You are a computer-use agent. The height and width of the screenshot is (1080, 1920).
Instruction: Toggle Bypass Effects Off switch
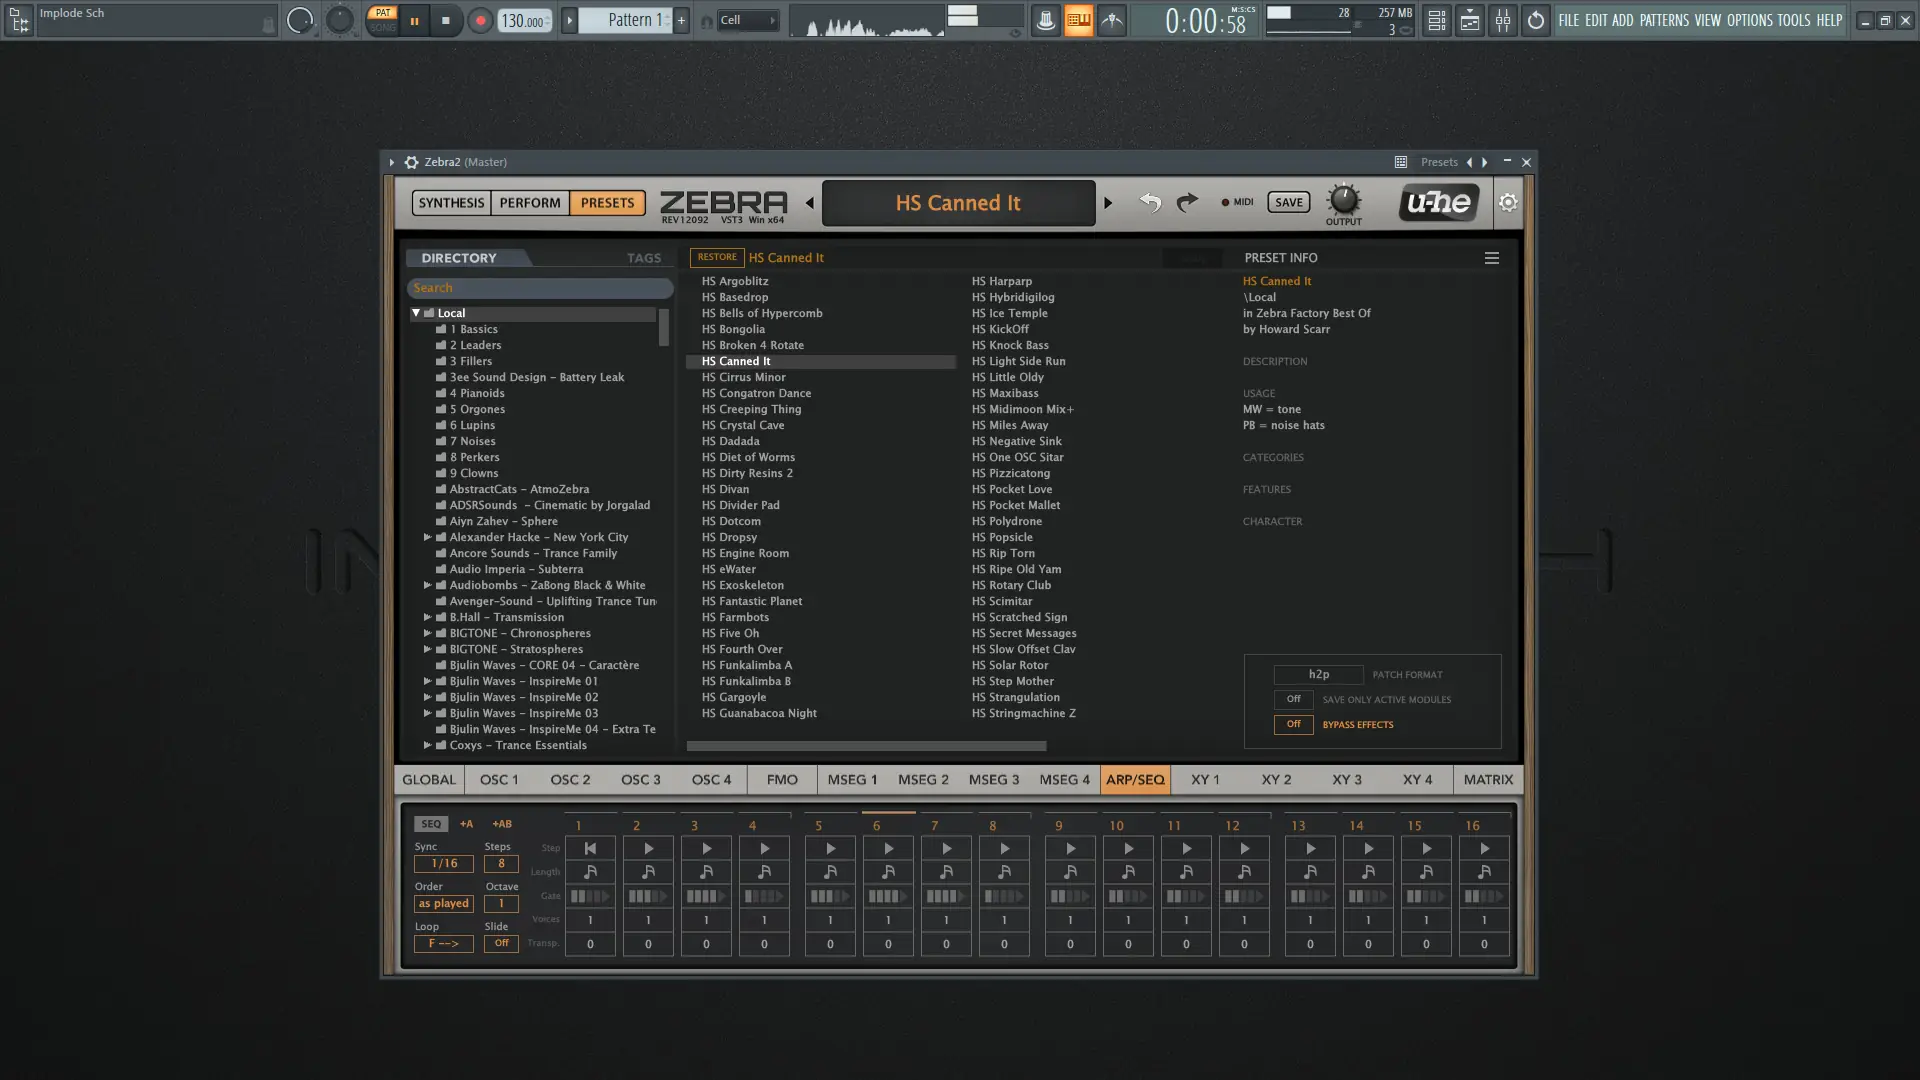click(1293, 724)
